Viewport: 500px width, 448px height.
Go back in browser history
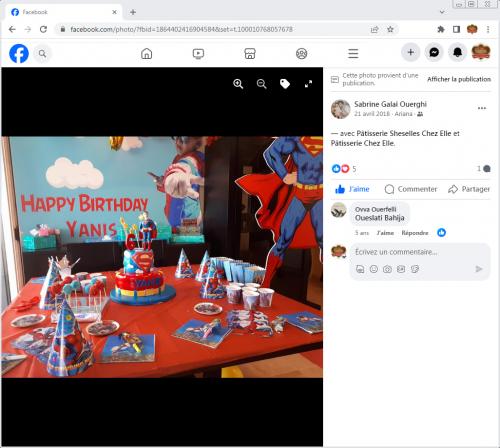pos(12,29)
